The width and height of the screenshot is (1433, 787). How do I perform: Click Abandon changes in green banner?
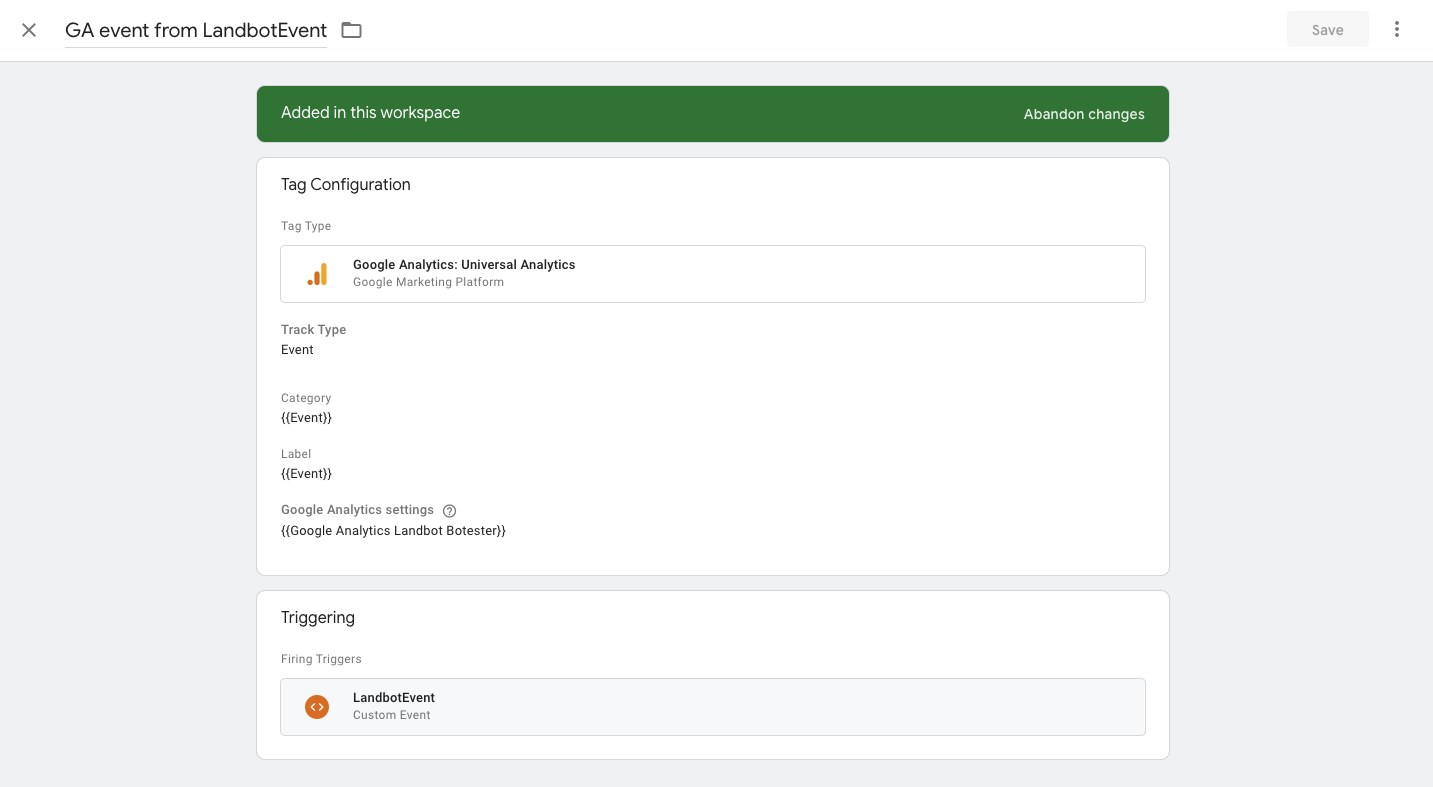pyautogui.click(x=1084, y=114)
